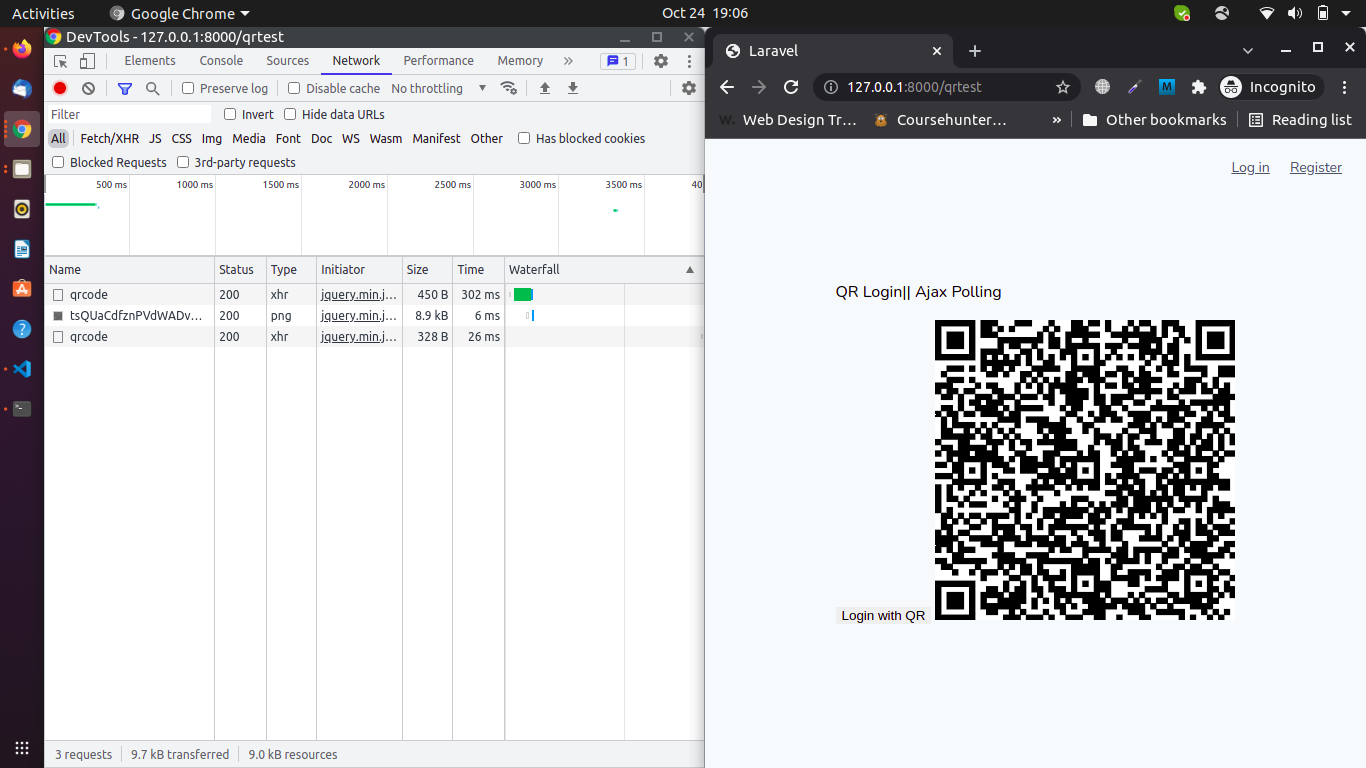Filter requests by WS type
This screenshot has height=768, width=1366.
351,139
